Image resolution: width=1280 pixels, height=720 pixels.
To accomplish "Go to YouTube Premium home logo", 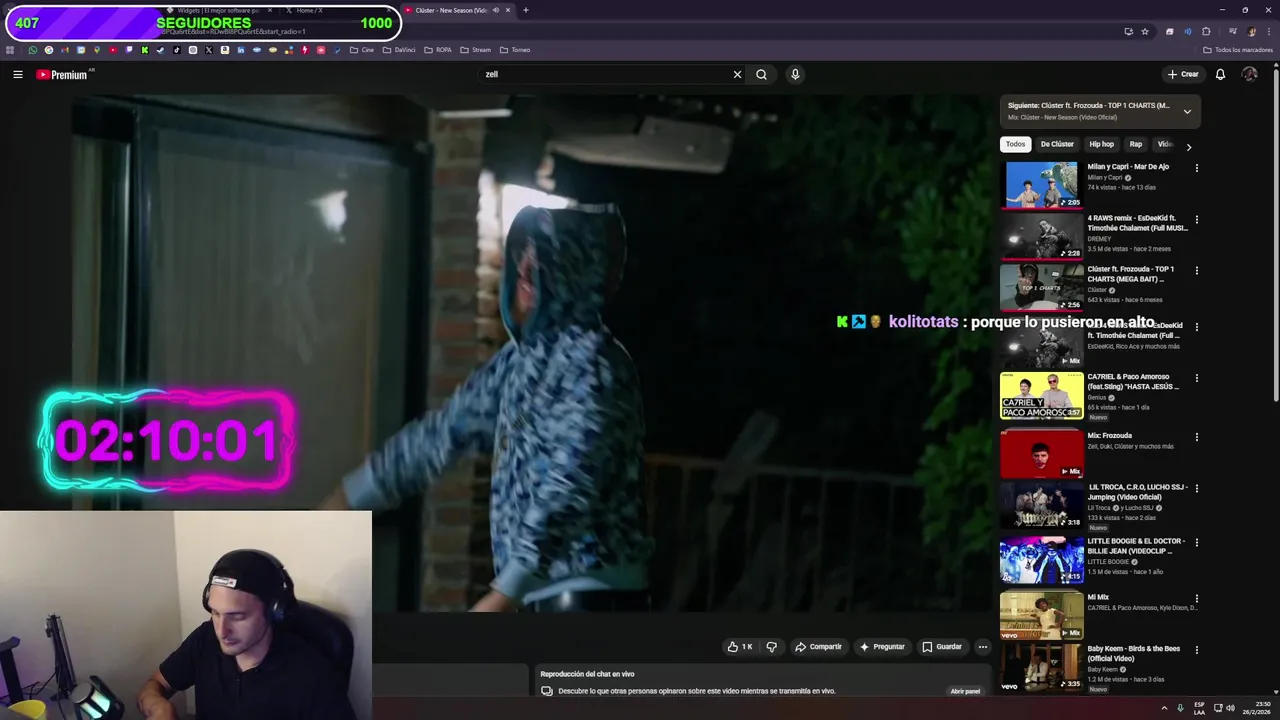I will [x=62, y=75].
